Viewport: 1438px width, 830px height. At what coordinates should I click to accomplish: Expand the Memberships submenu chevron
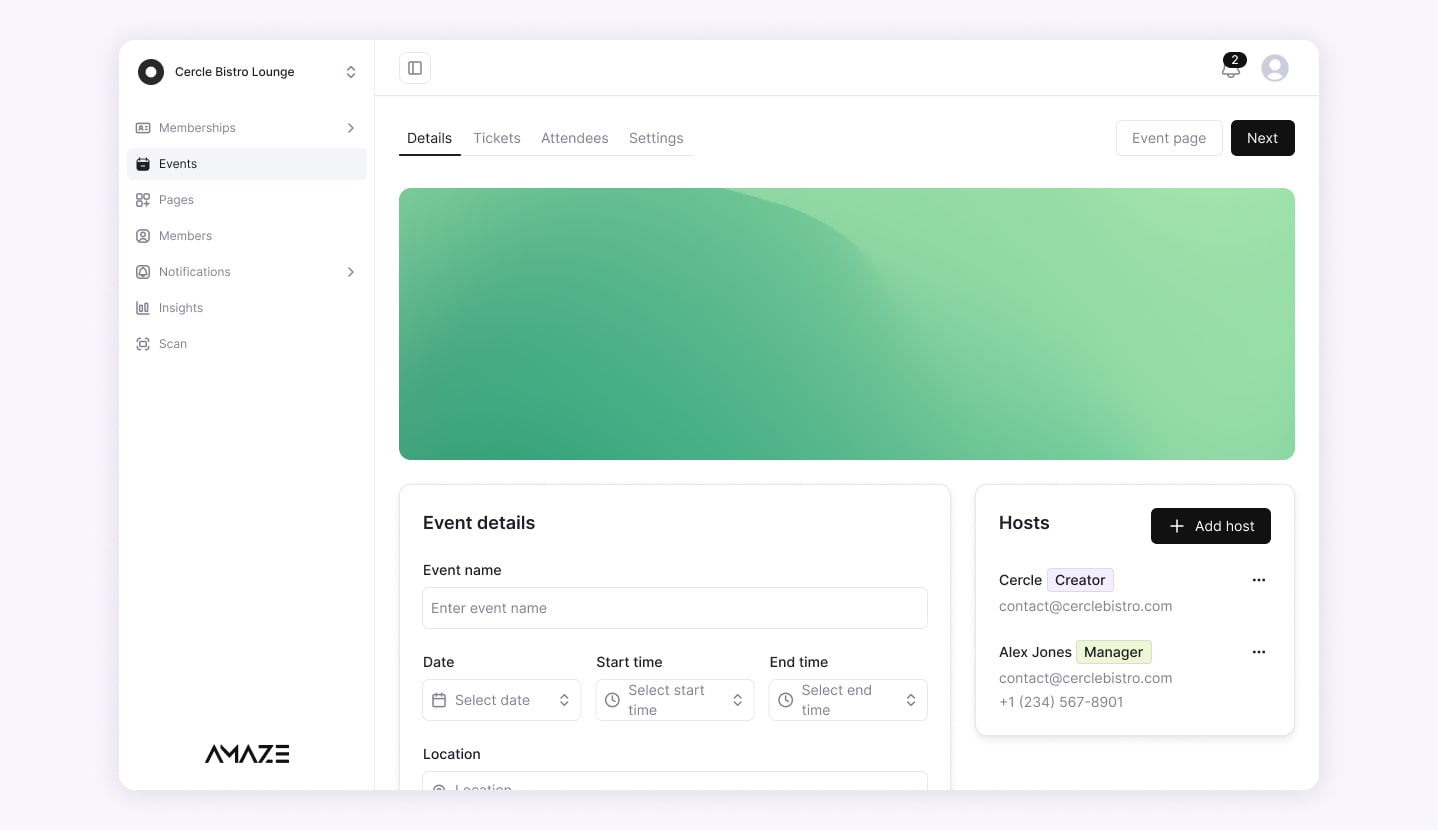pyautogui.click(x=351, y=128)
